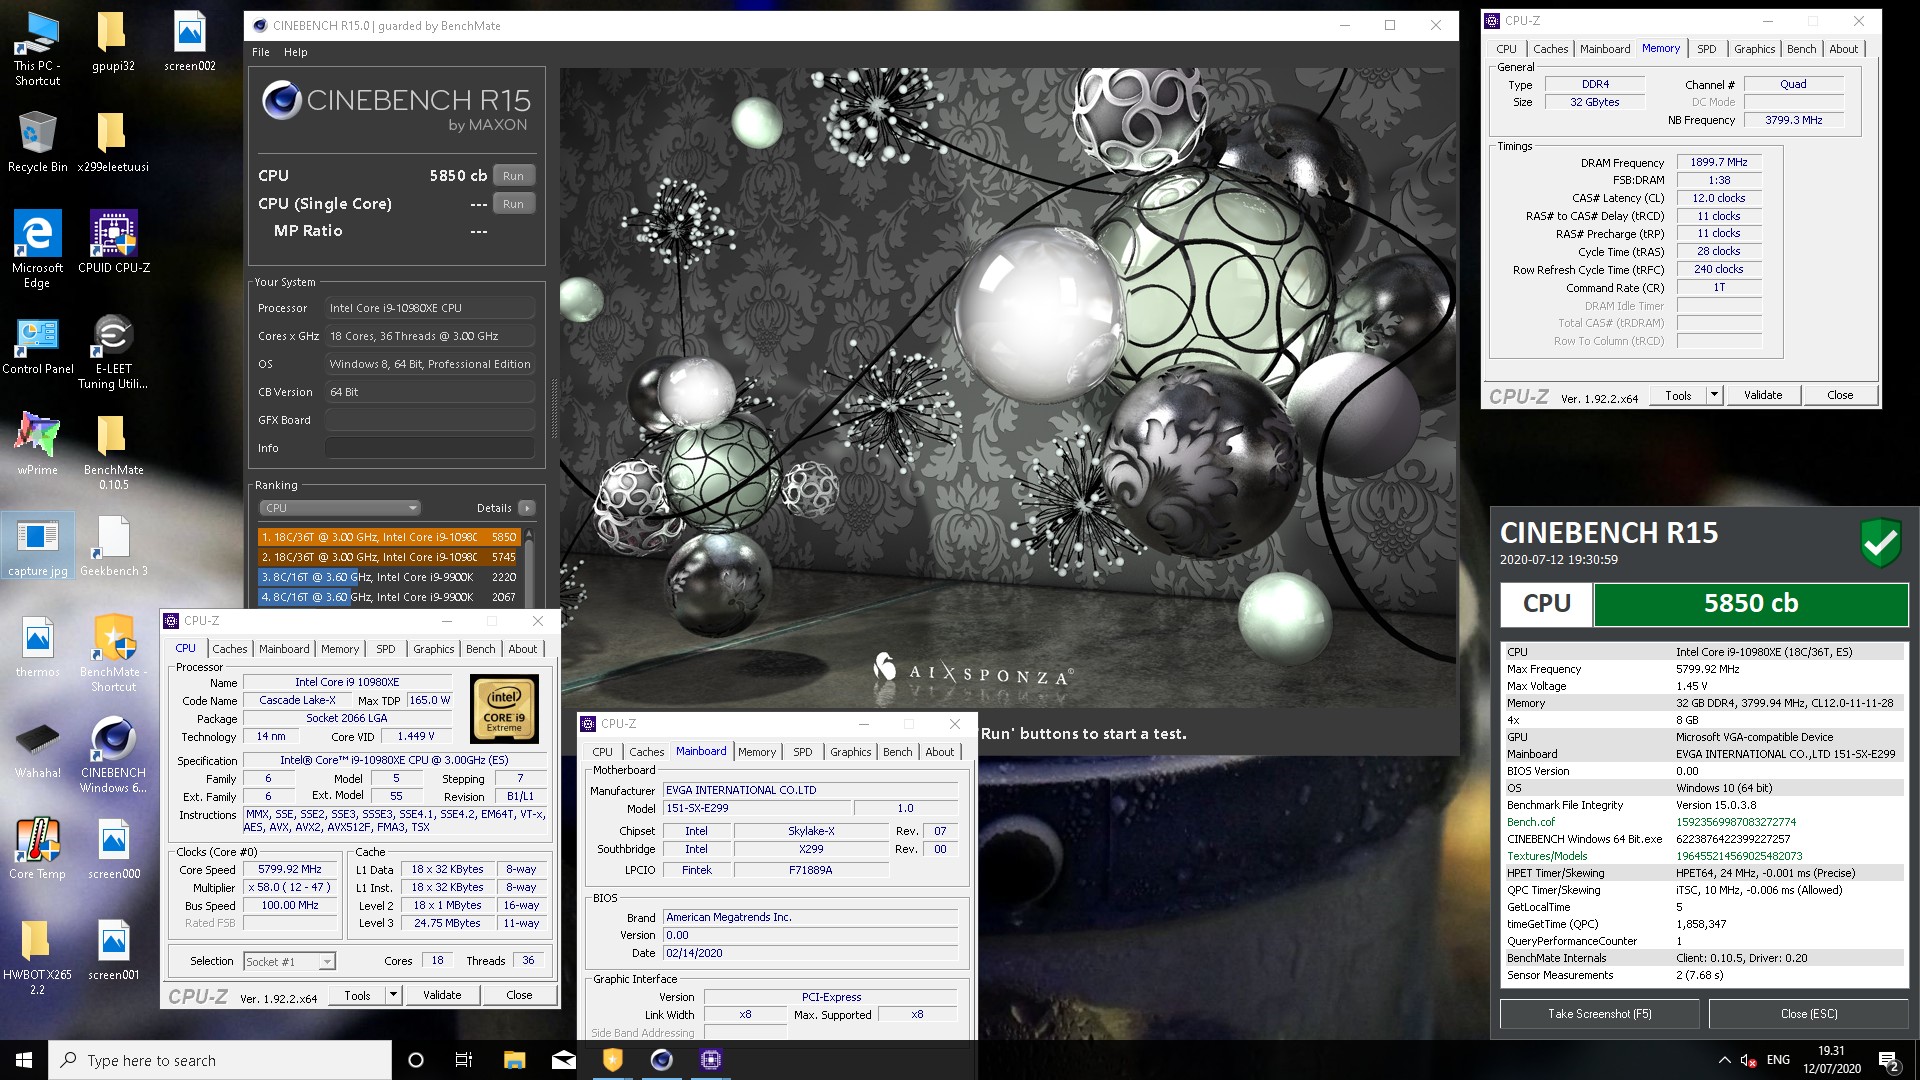Click the Bench.cof integrity link
Viewport: 1920px width, 1080px height.
click(1530, 822)
